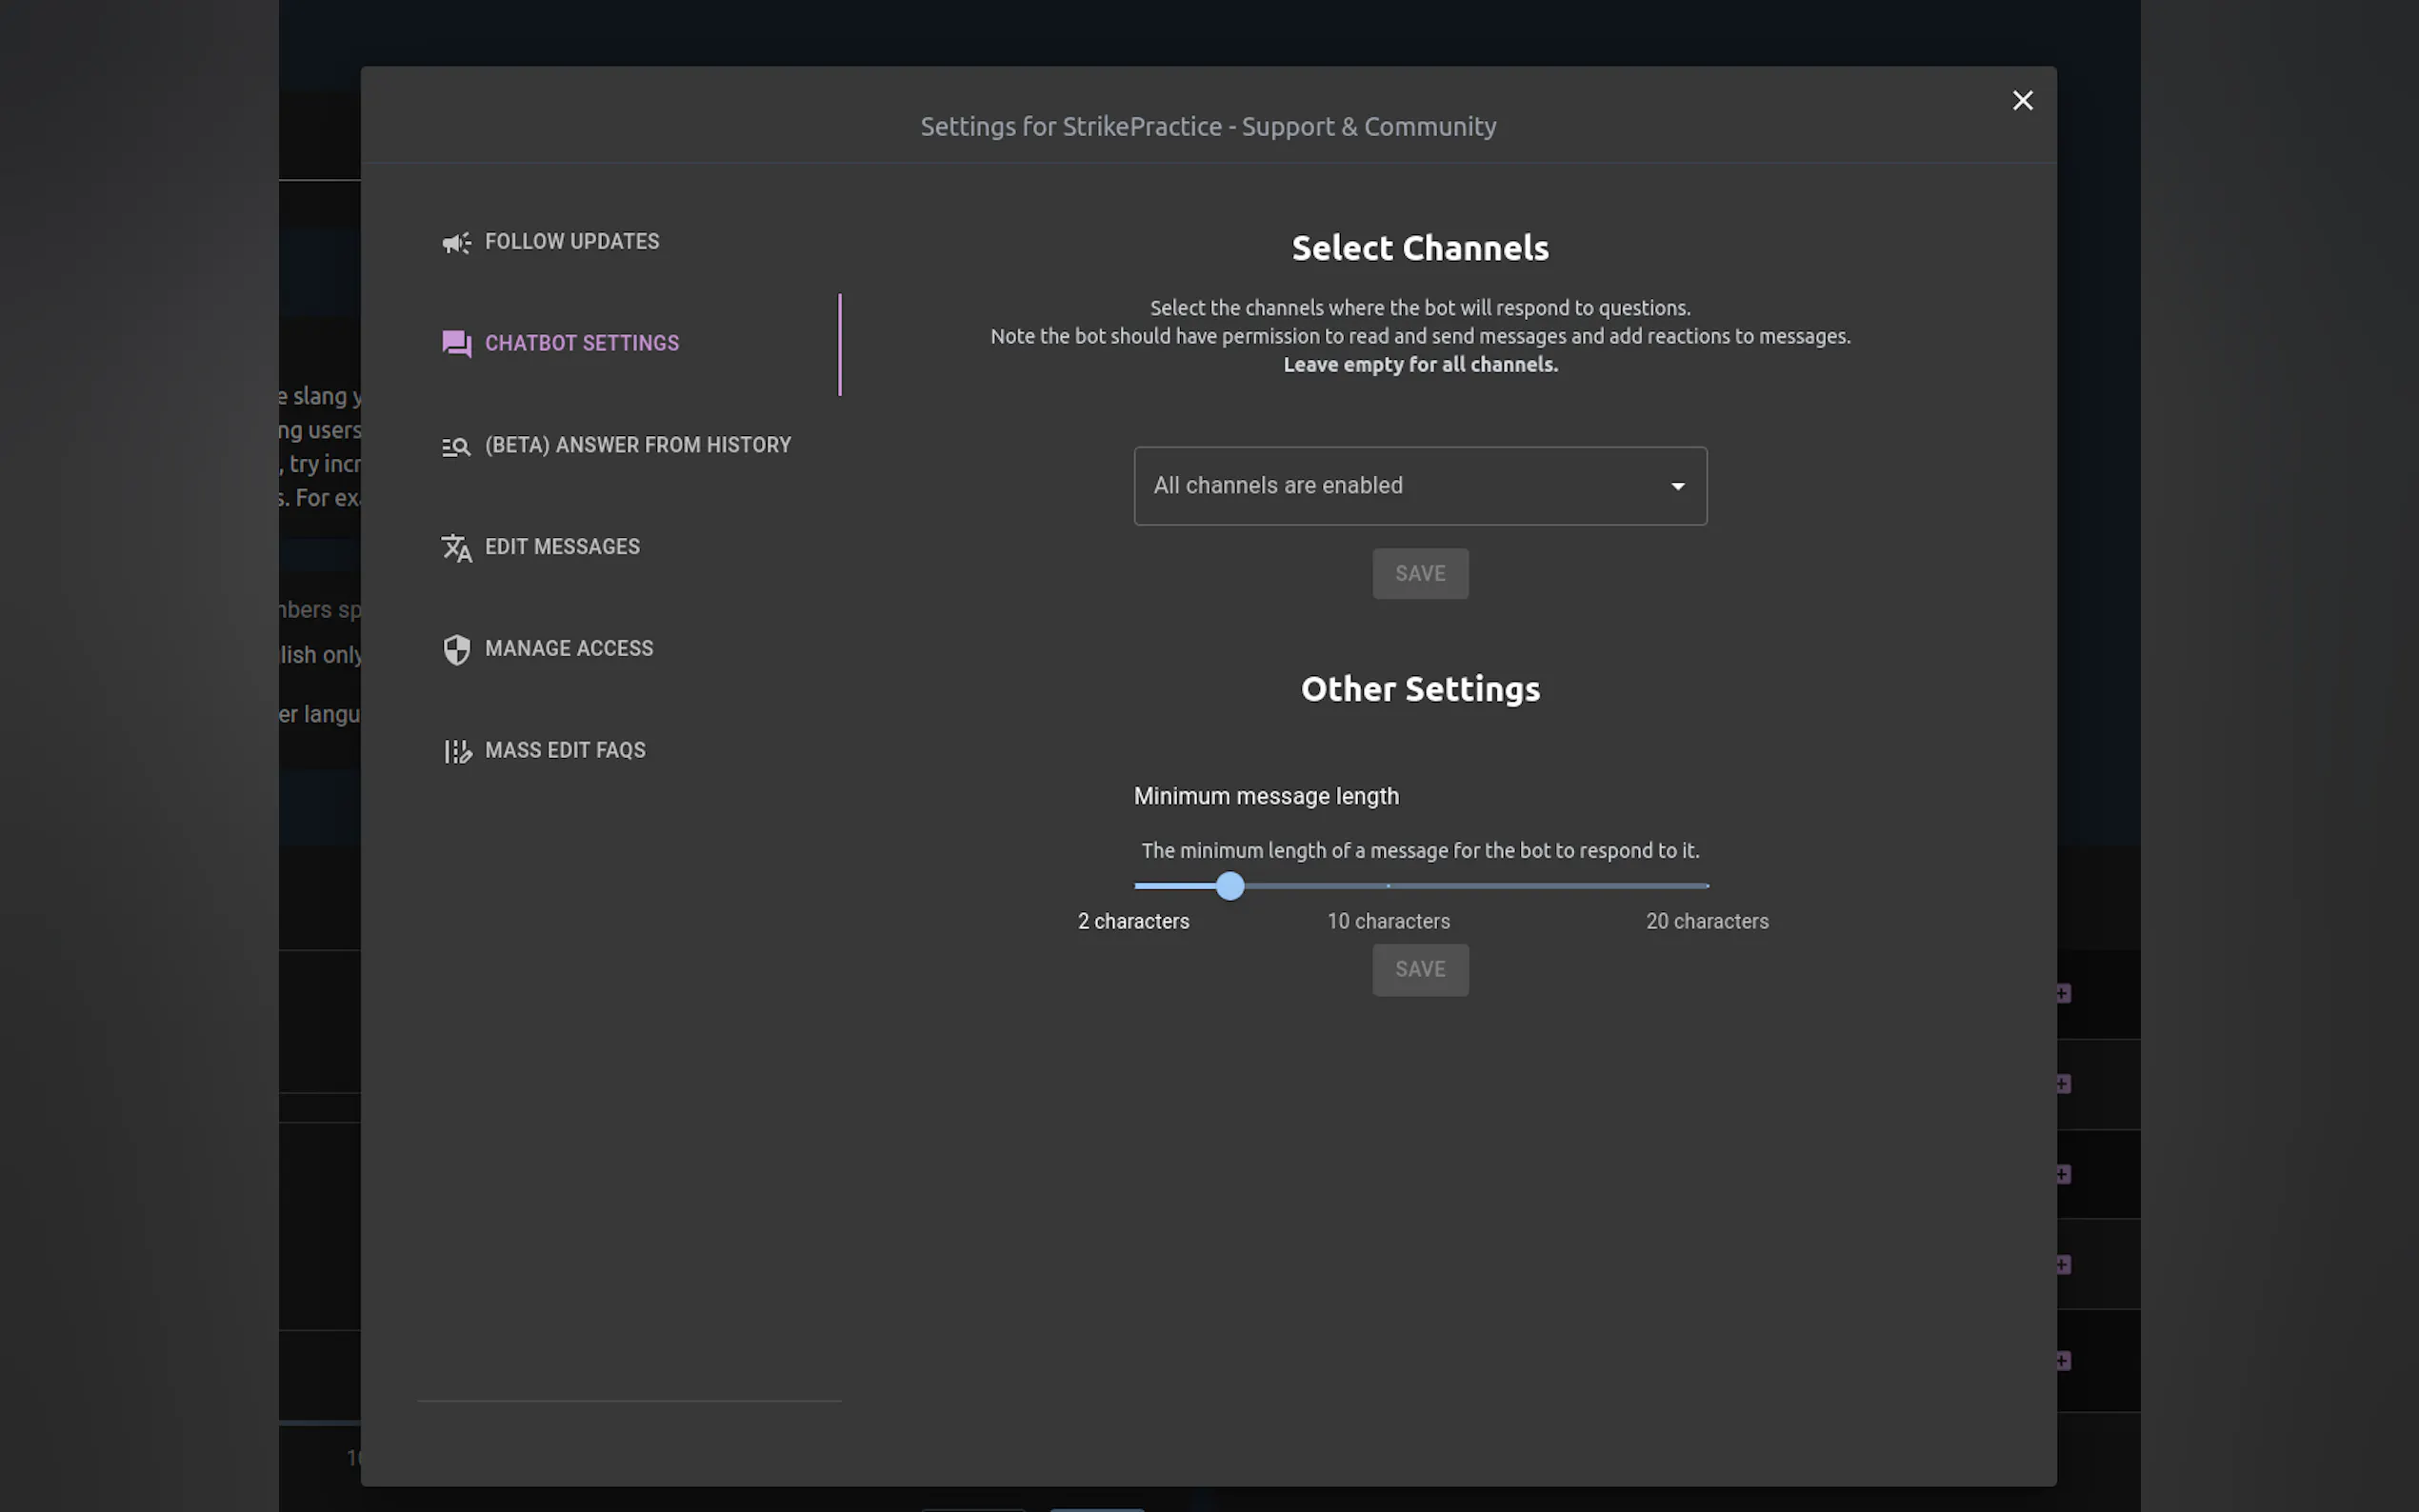The image size is (2419, 1512).
Task: Open the Manage Access section
Action: click(x=568, y=649)
